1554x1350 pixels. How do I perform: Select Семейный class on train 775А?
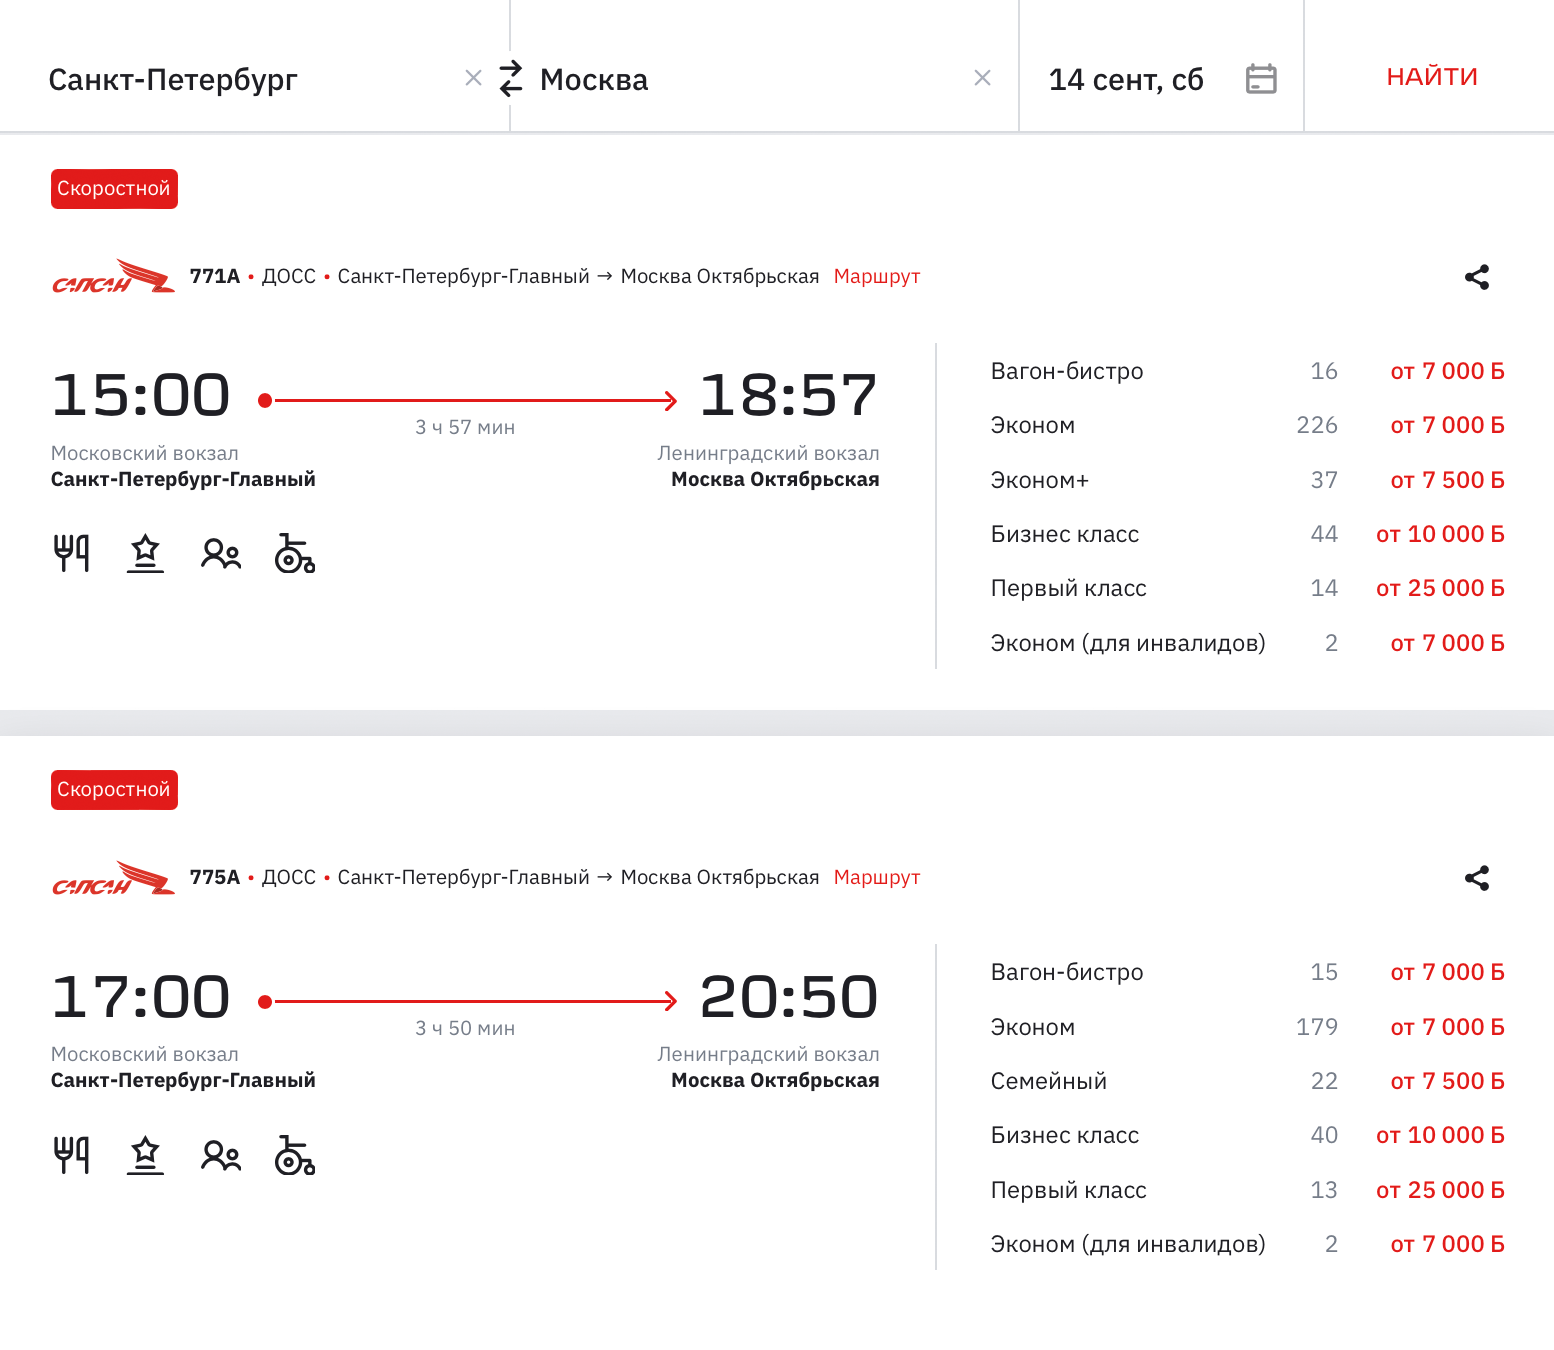pos(1247,1081)
